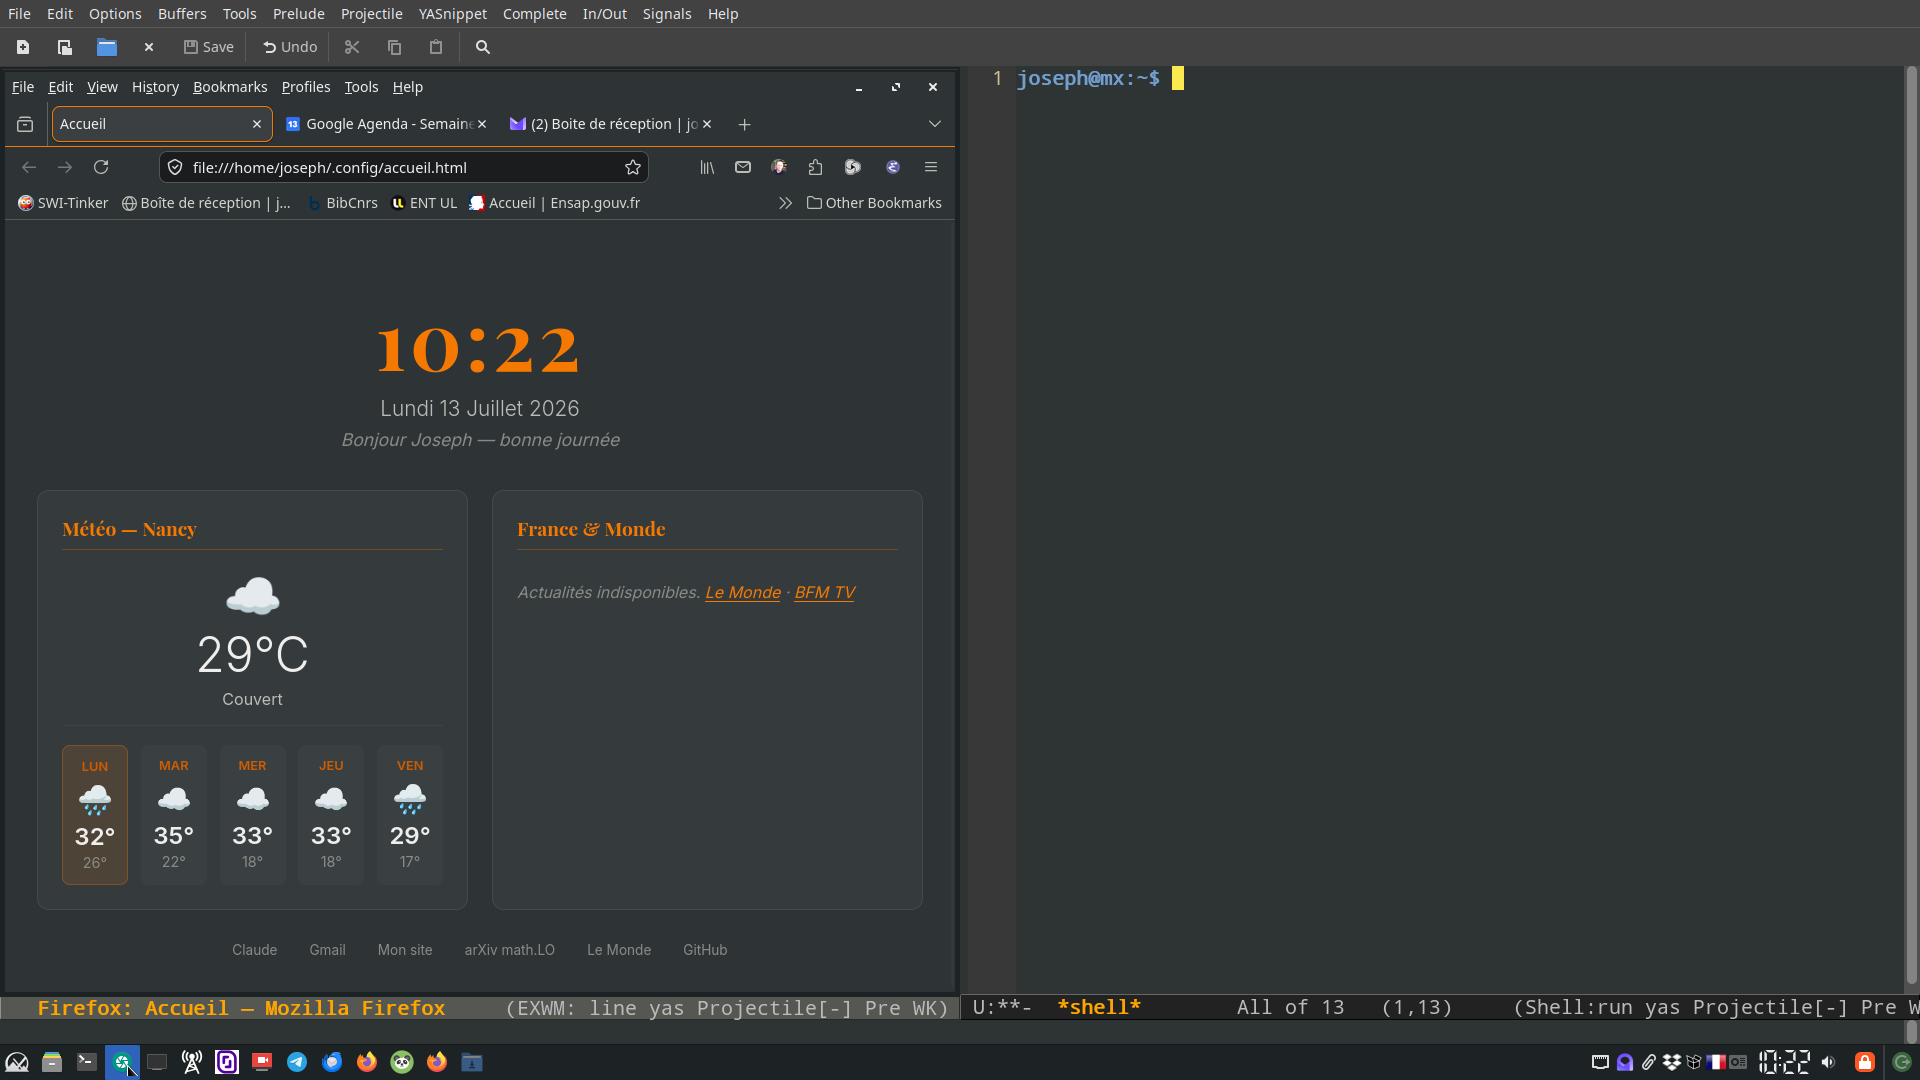Click the Emacs search magnifier icon
The image size is (1920, 1080).
(x=483, y=47)
